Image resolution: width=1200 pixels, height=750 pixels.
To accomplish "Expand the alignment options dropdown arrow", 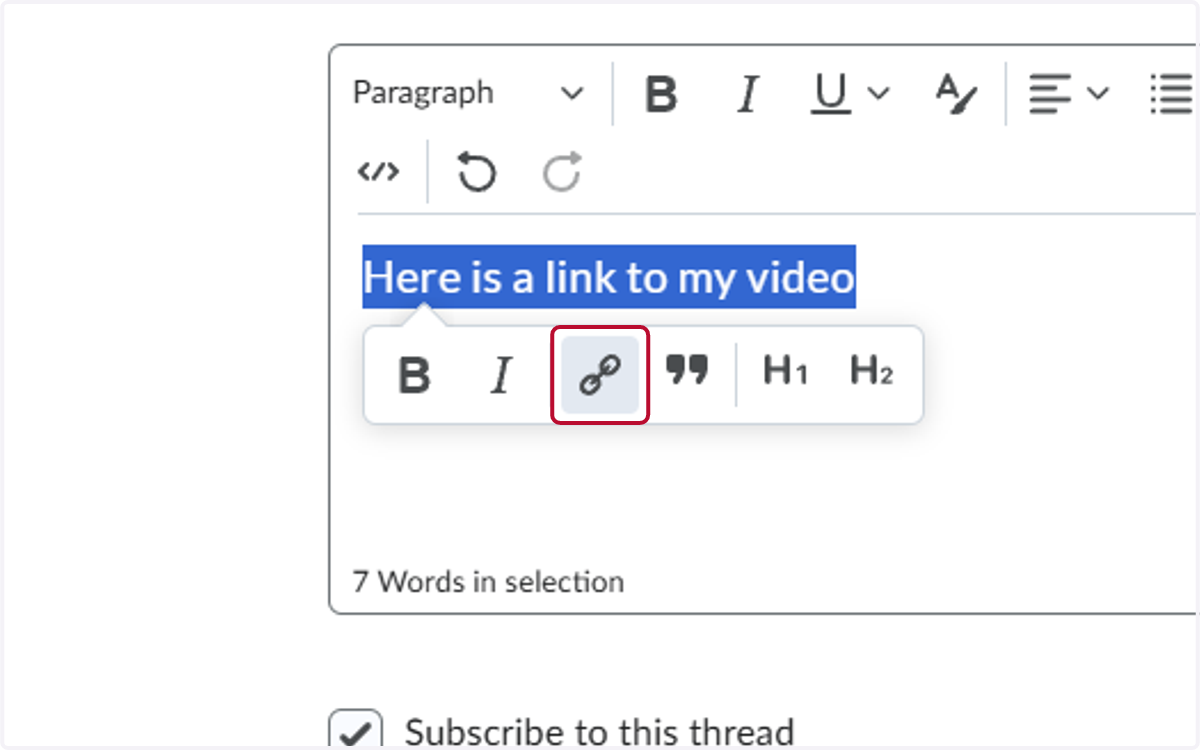I will pyautogui.click(x=1097, y=94).
